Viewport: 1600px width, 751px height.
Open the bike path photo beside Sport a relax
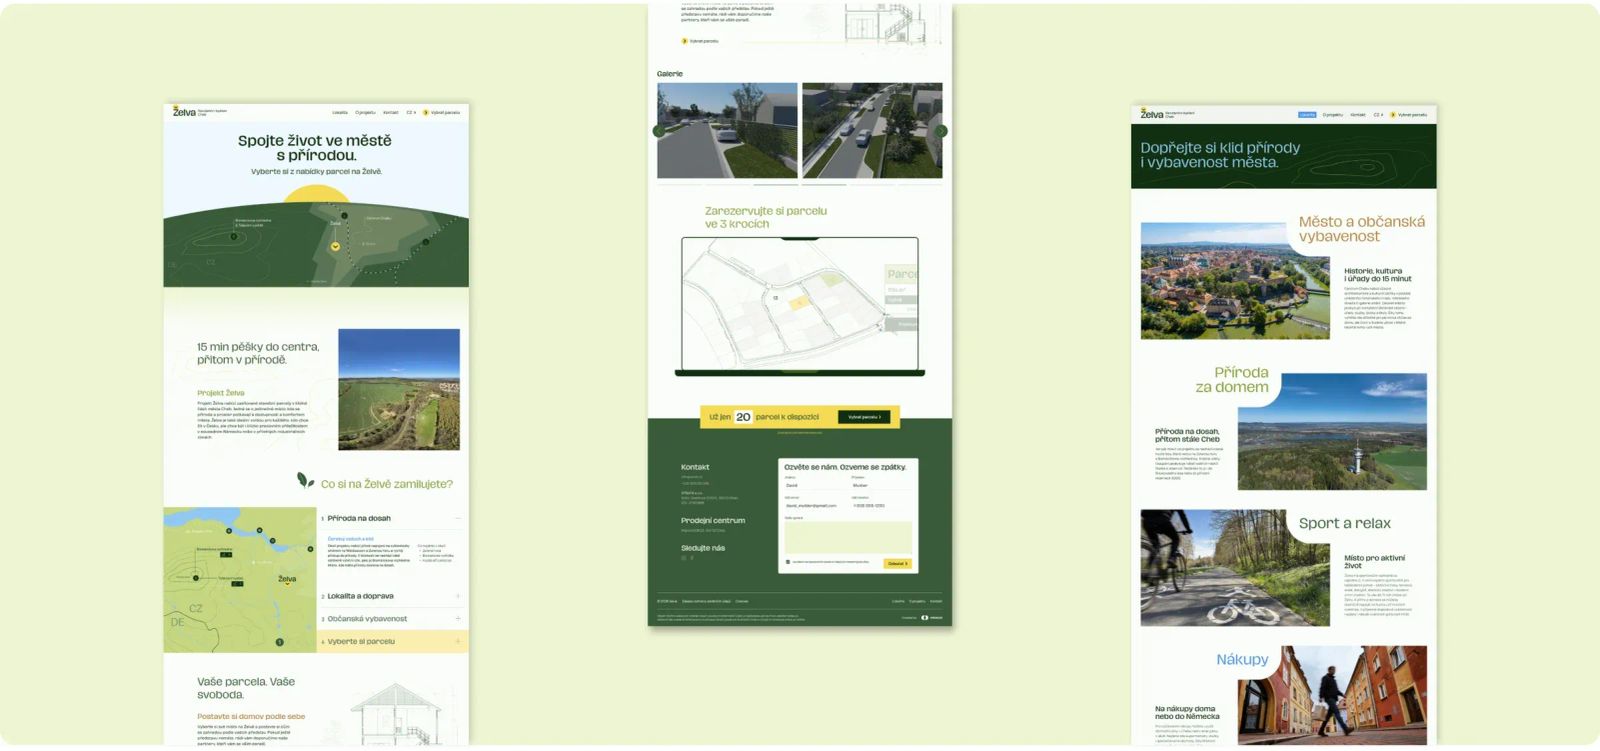[1235, 568]
